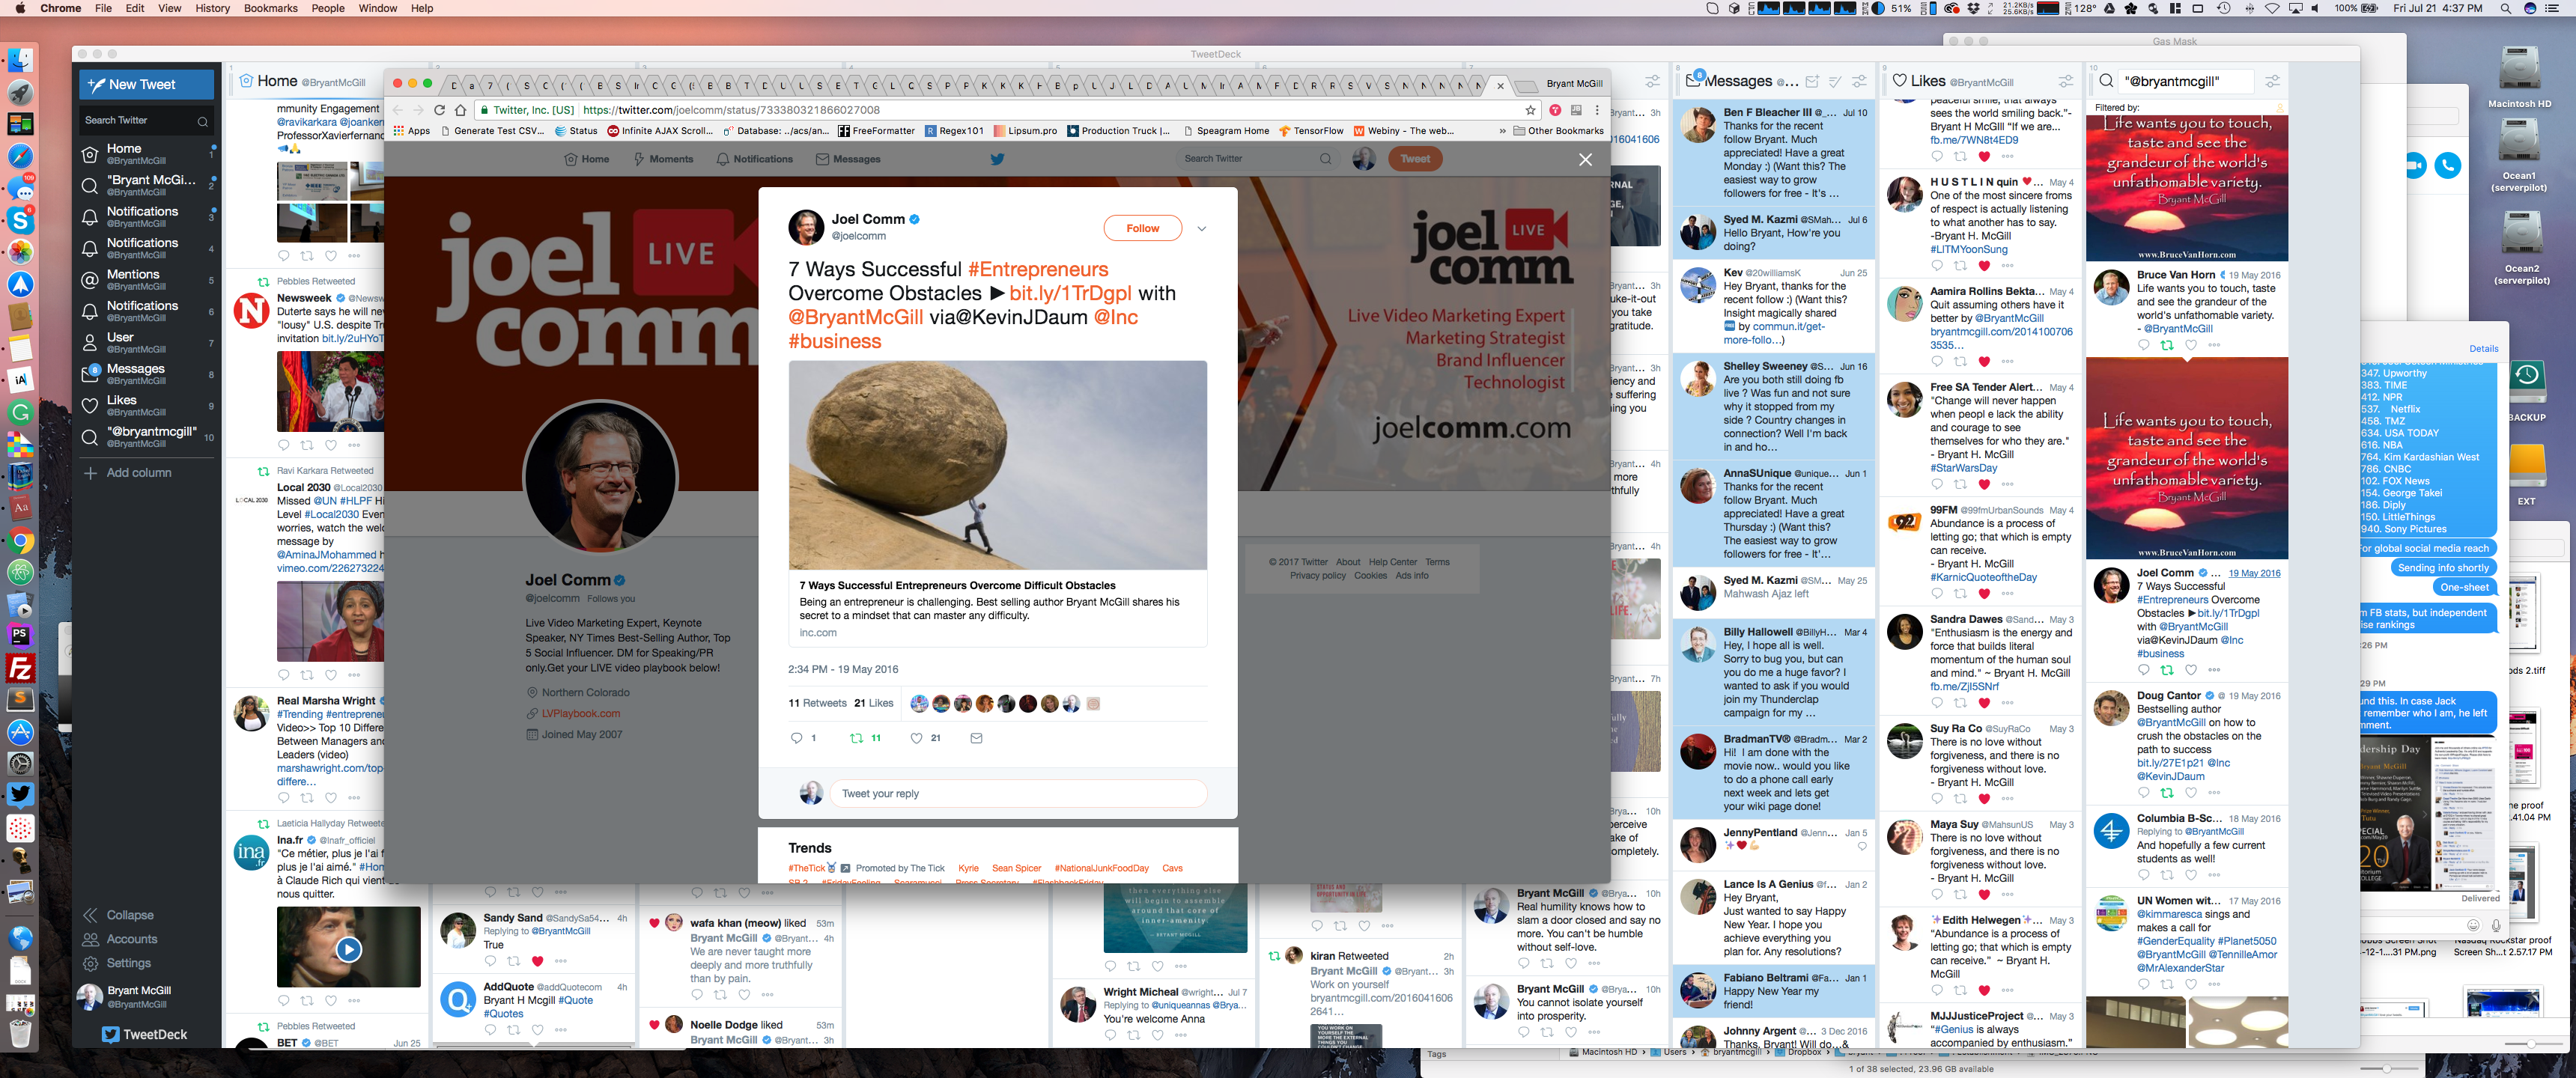Open Messages in the Twitter top nav
Image resolution: width=2576 pixels, height=1078 pixels.
click(848, 159)
